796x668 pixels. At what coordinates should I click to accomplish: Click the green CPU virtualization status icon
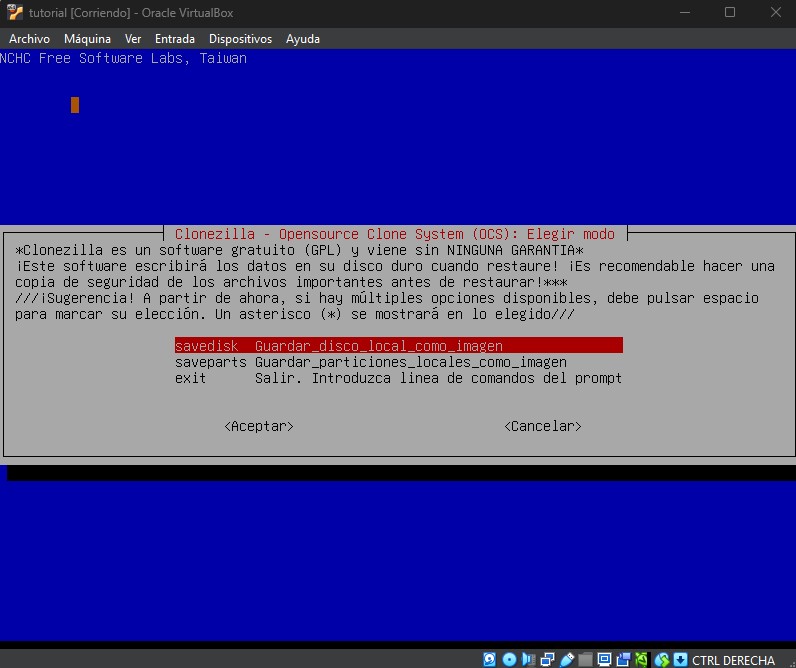tap(641, 659)
